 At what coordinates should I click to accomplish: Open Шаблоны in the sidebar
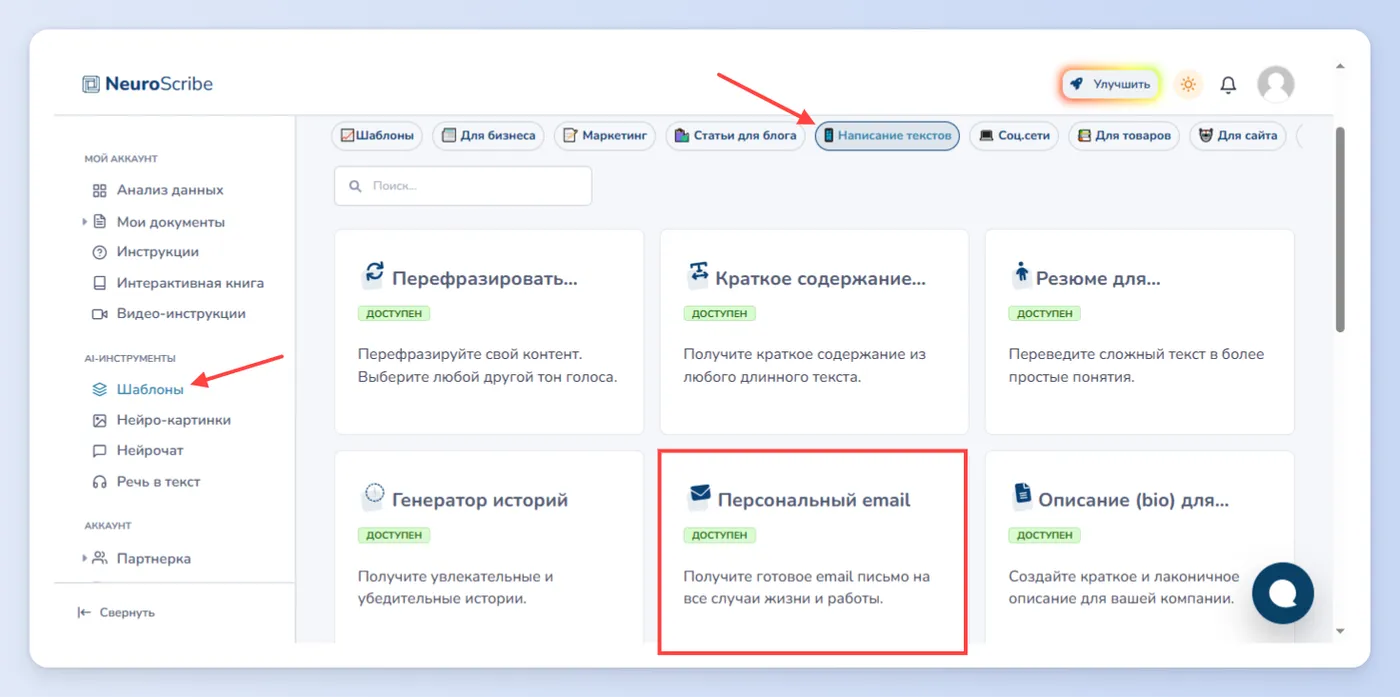(x=150, y=390)
